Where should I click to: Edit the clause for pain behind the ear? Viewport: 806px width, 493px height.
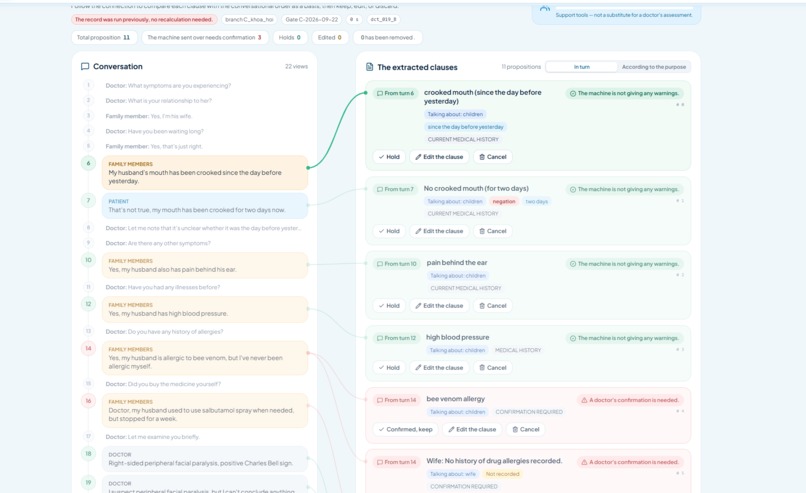click(439, 305)
